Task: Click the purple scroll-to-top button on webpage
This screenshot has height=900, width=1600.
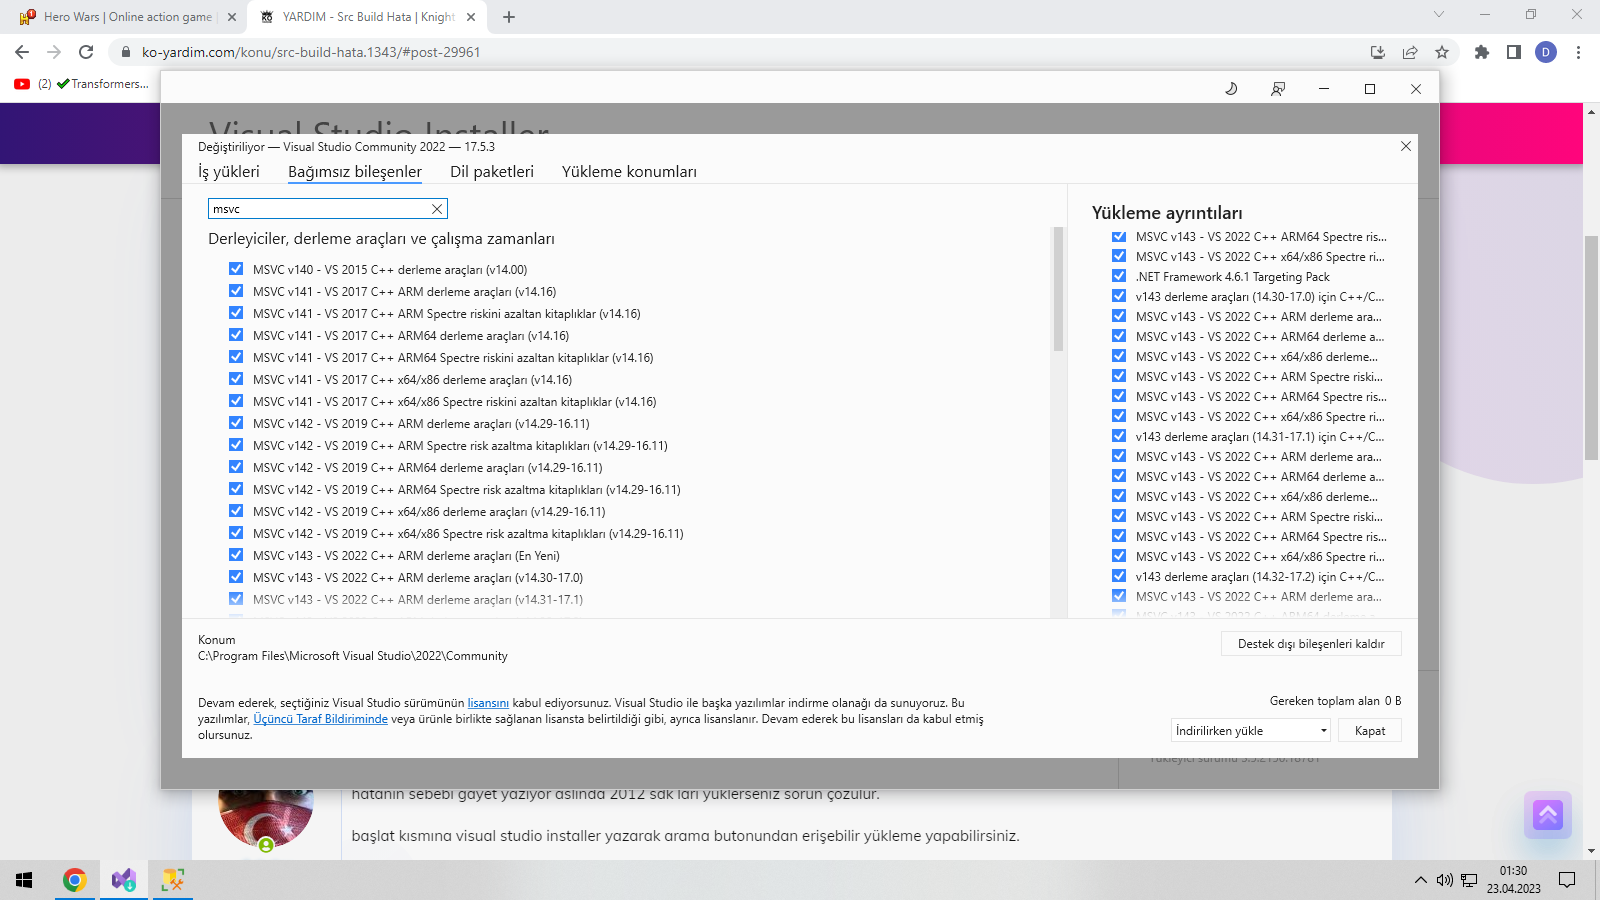Action: (x=1548, y=815)
